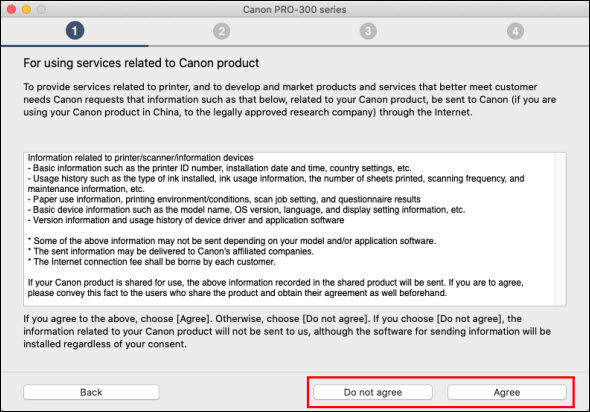The height and width of the screenshot is (412, 590).
Task: Click the blue progress line under step 1
Action: click(x=75, y=46)
